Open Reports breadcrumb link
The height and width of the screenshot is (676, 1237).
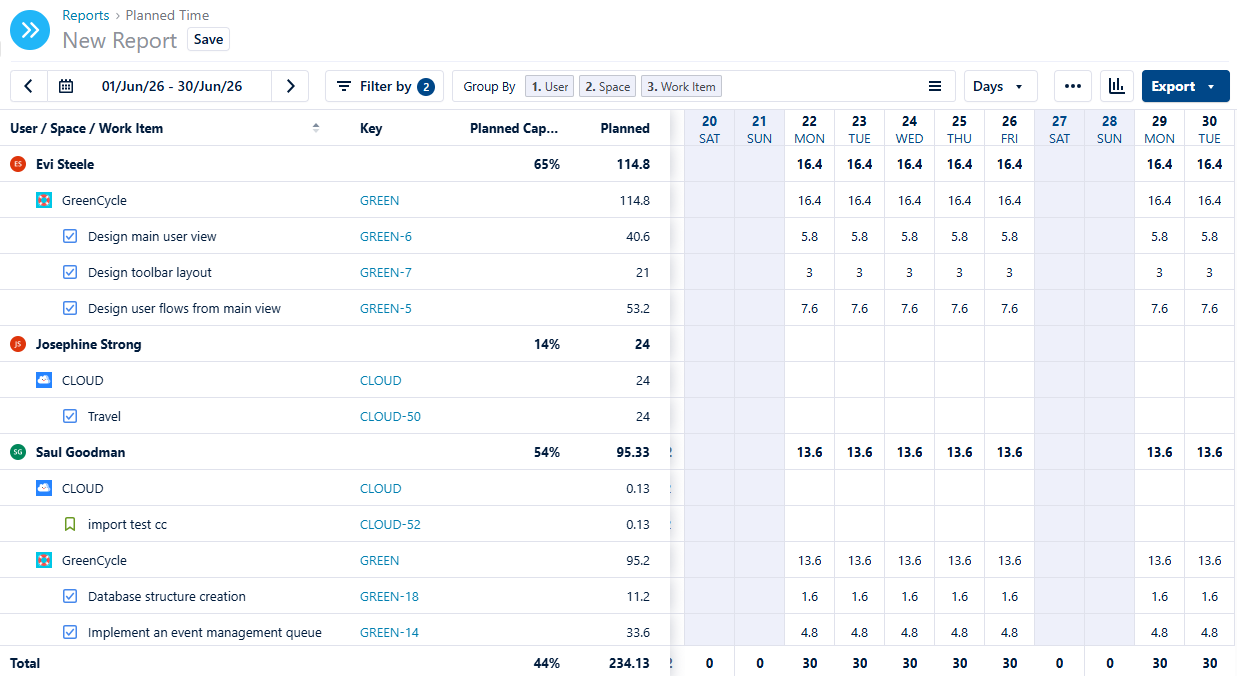coord(86,15)
